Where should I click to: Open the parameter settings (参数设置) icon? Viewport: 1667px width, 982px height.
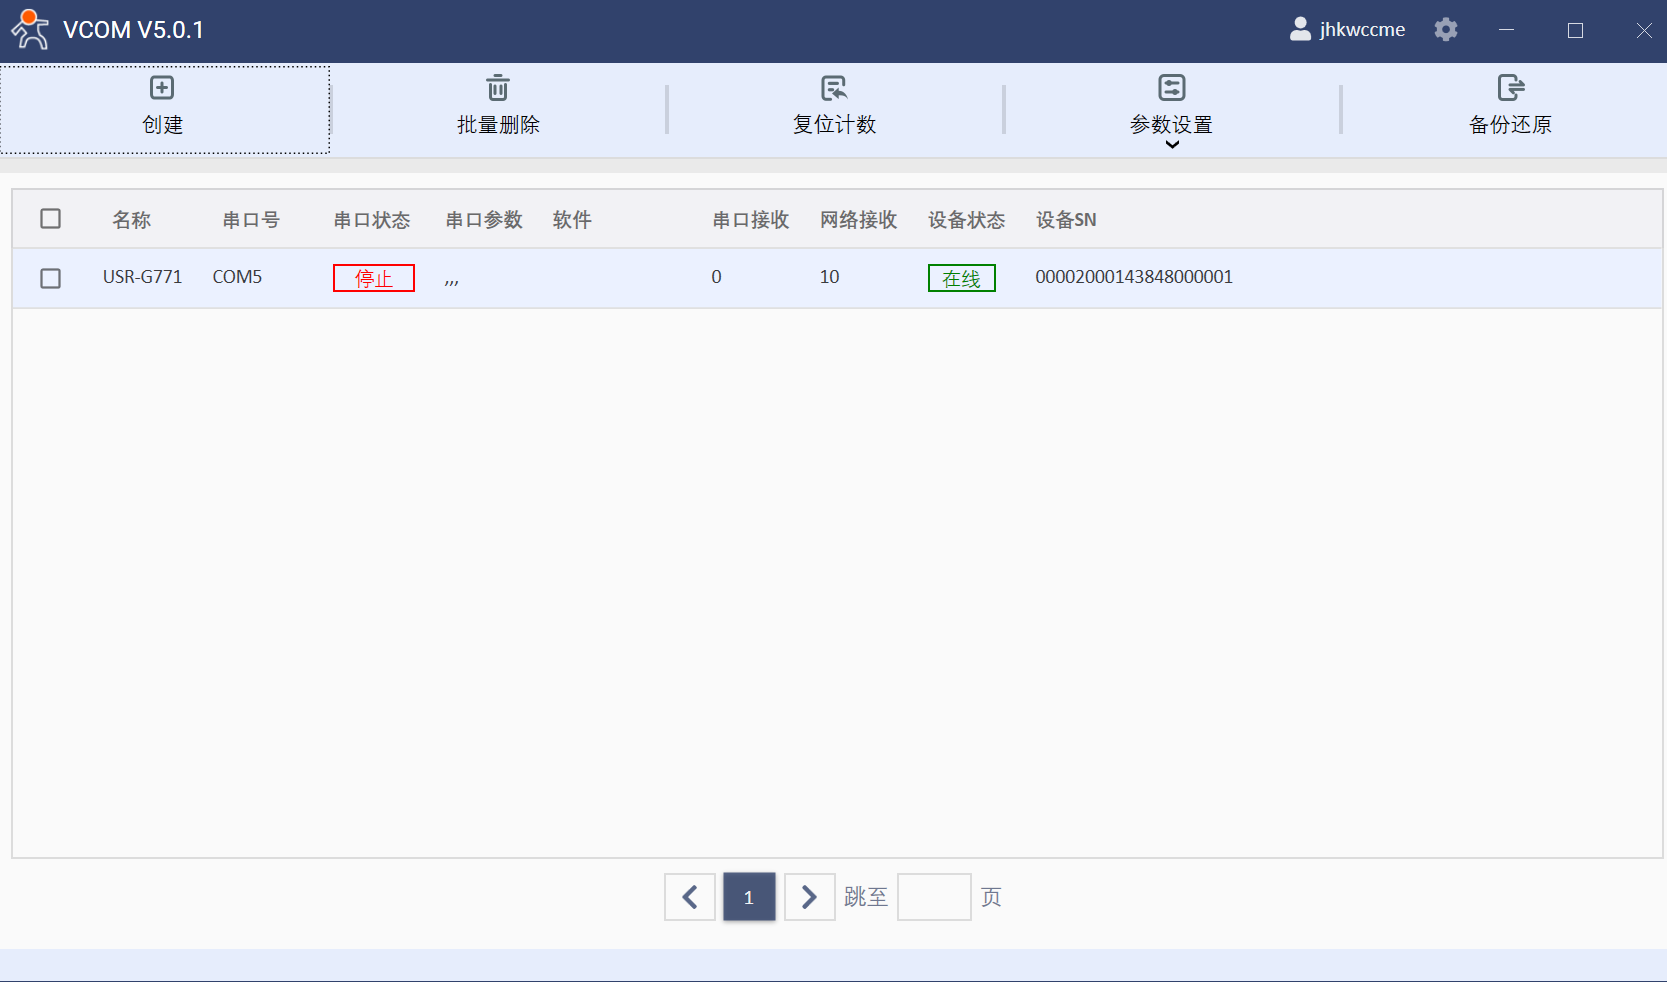coord(1171,88)
